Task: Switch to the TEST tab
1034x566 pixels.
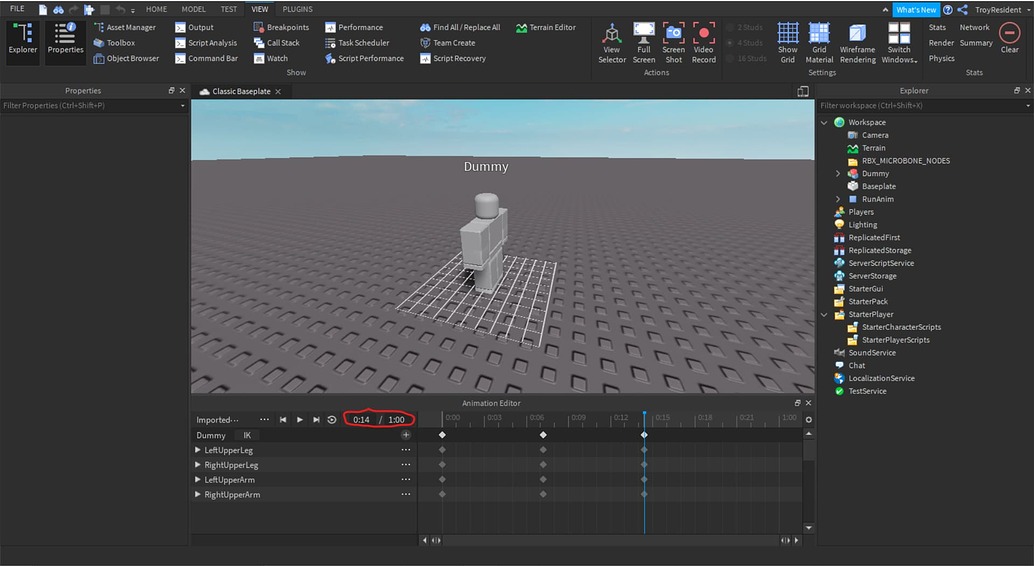Action: 229,9
